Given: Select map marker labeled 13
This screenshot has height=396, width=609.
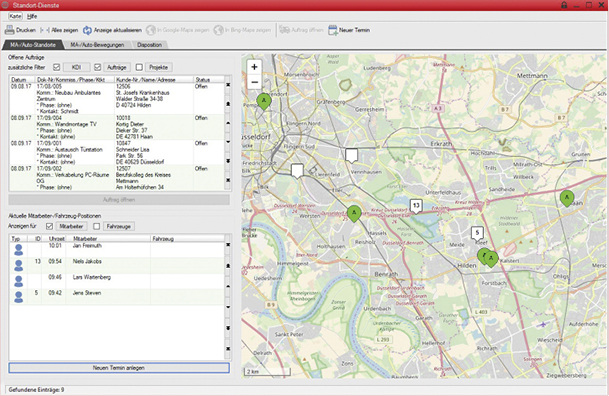Looking at the screenshot, I should click(416, 206).
